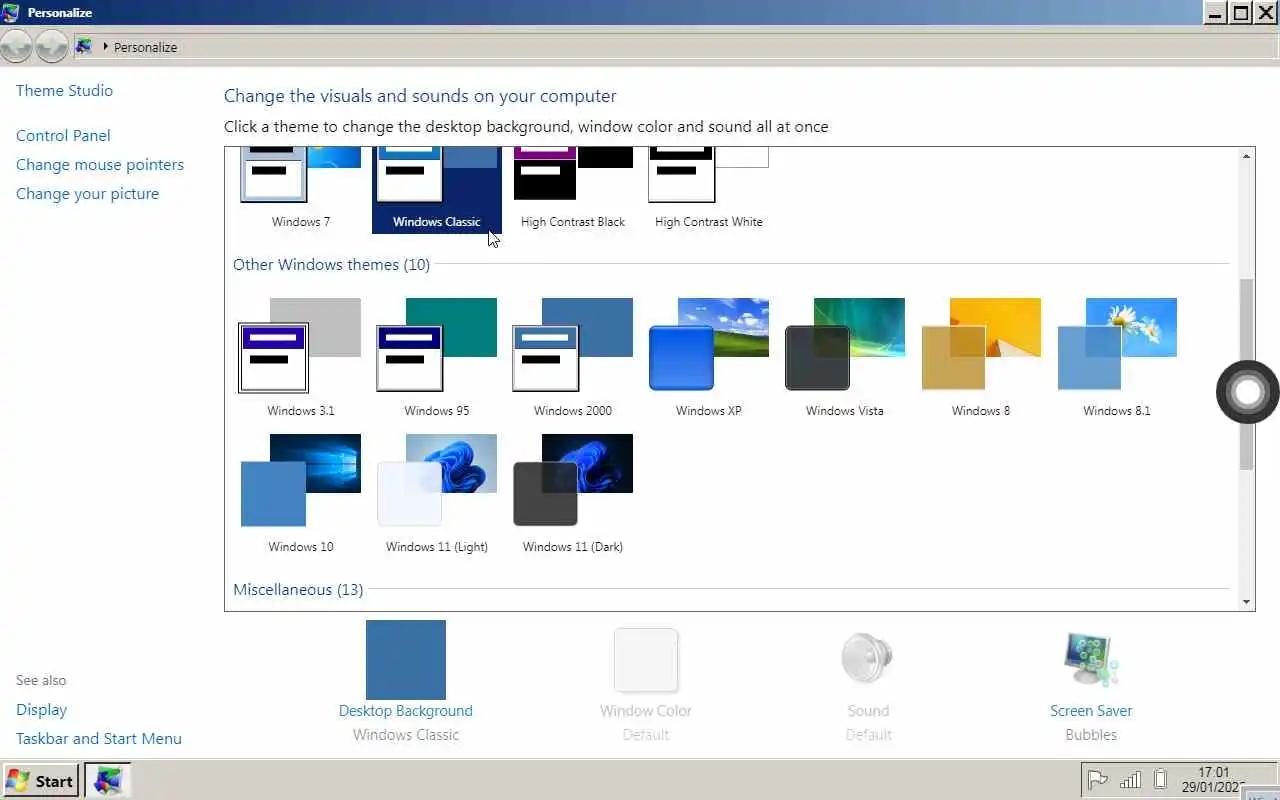
Task: Apply the Windows Vista theme icon
Action: click(845, 345)
